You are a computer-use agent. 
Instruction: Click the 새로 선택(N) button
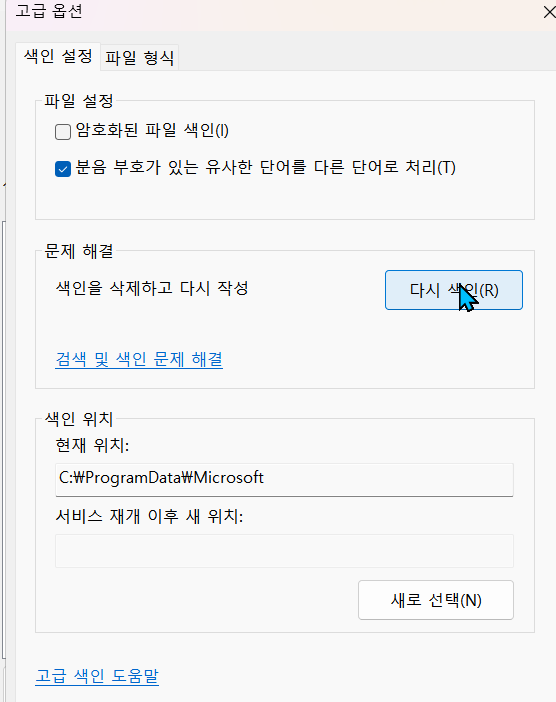pos(436,600)
